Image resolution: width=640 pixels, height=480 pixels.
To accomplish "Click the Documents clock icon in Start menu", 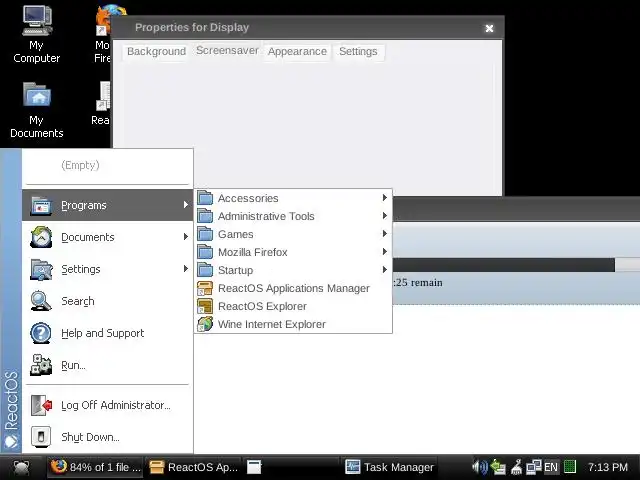I will pos(41,237).
